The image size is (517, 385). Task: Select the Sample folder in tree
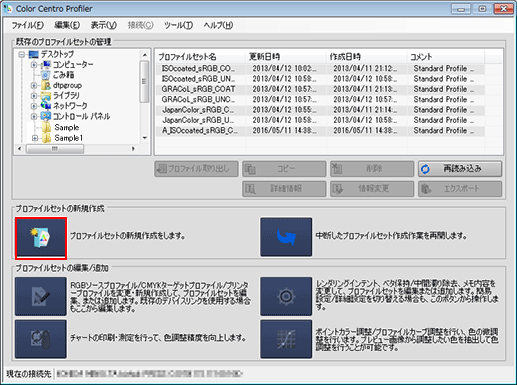pos(67,127)
